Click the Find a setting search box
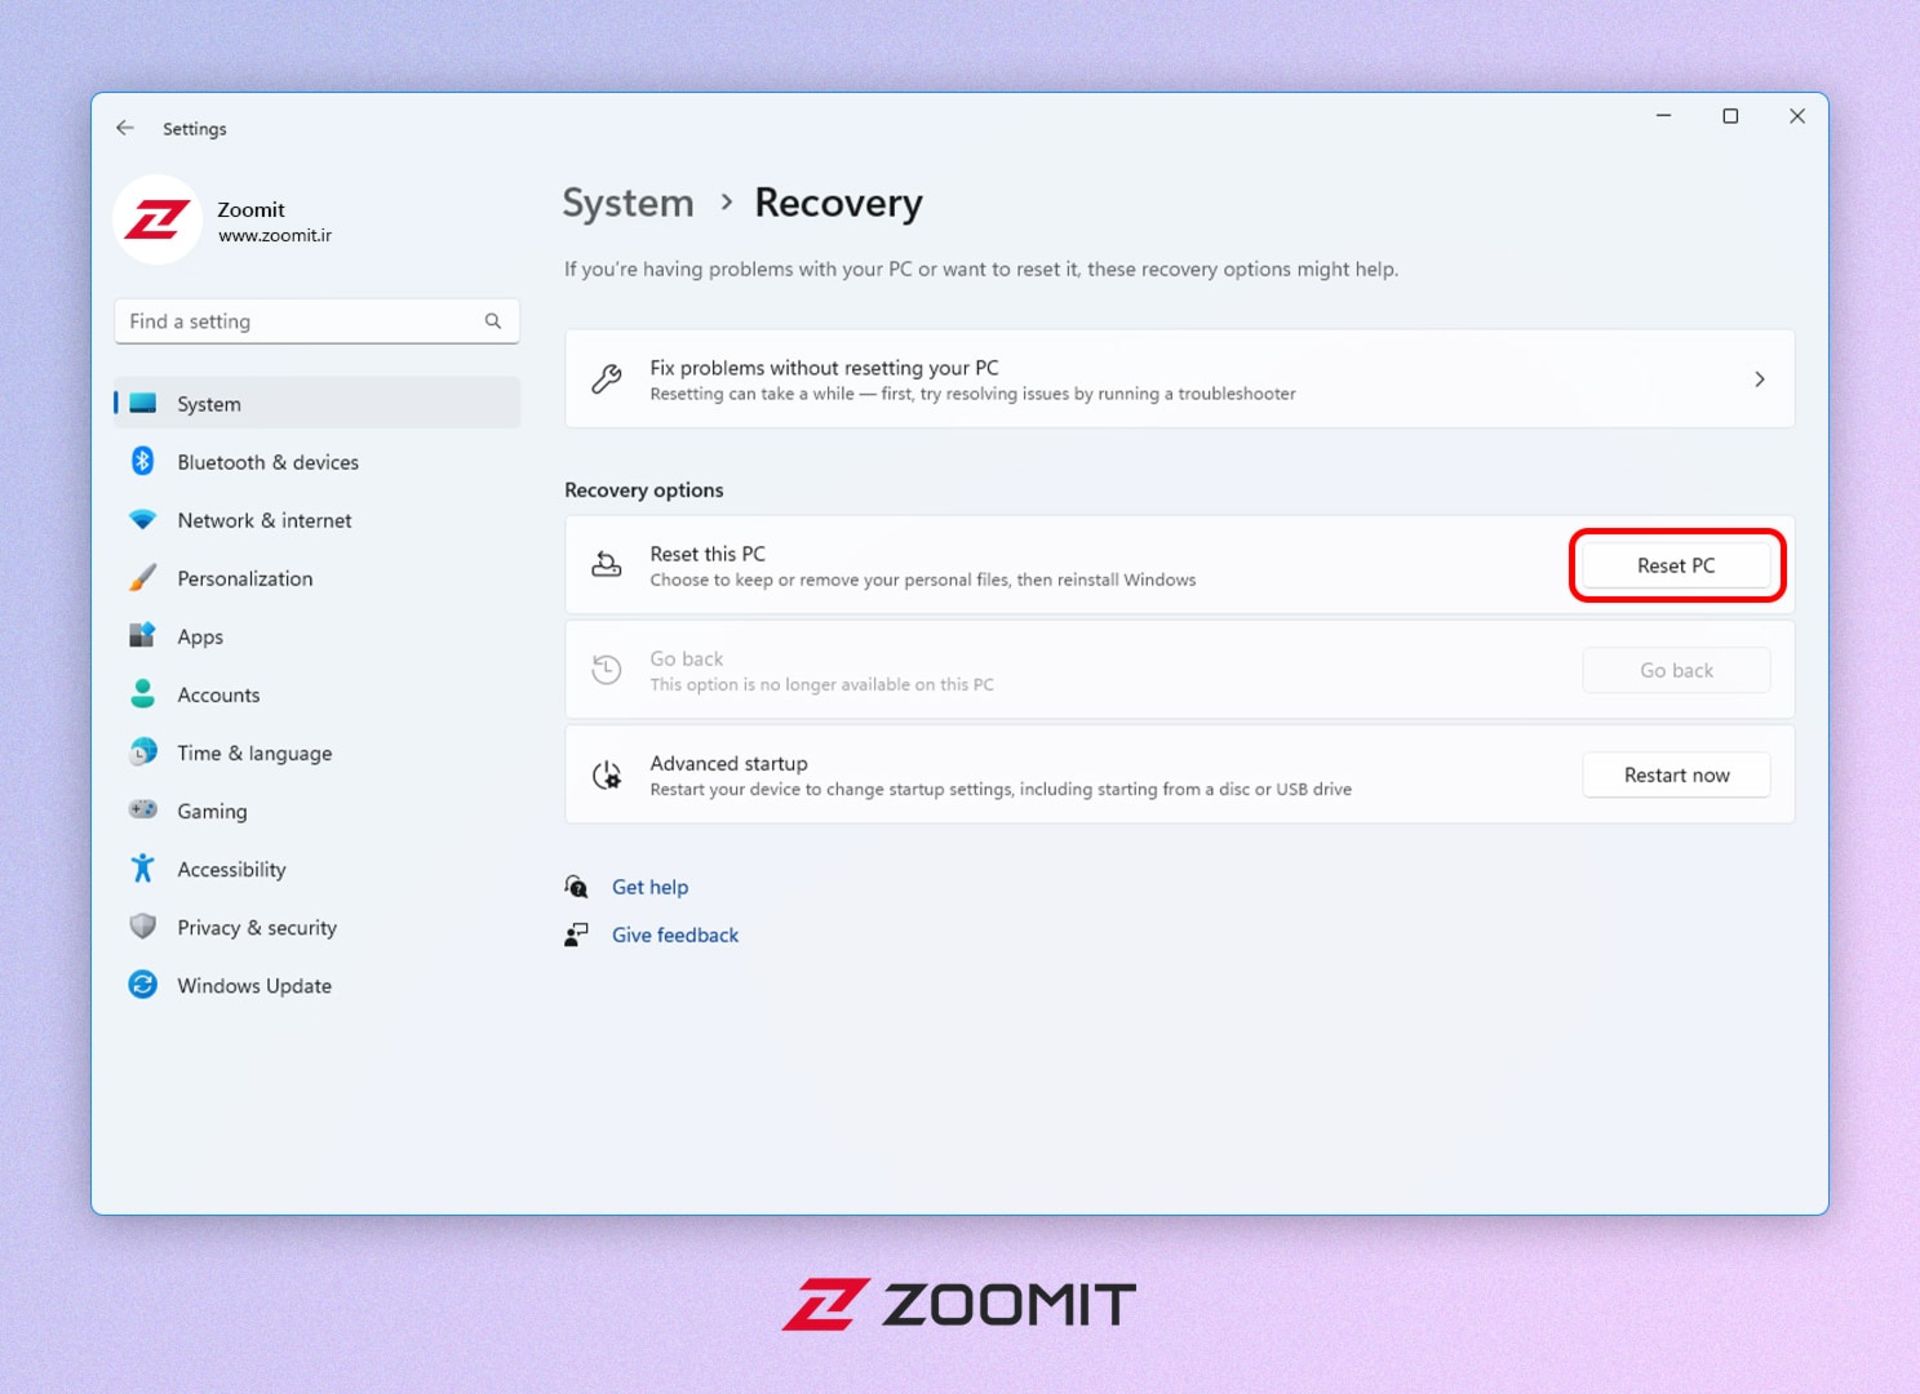The width and height of the screenshot is (1920, 1394). point(300,321)
